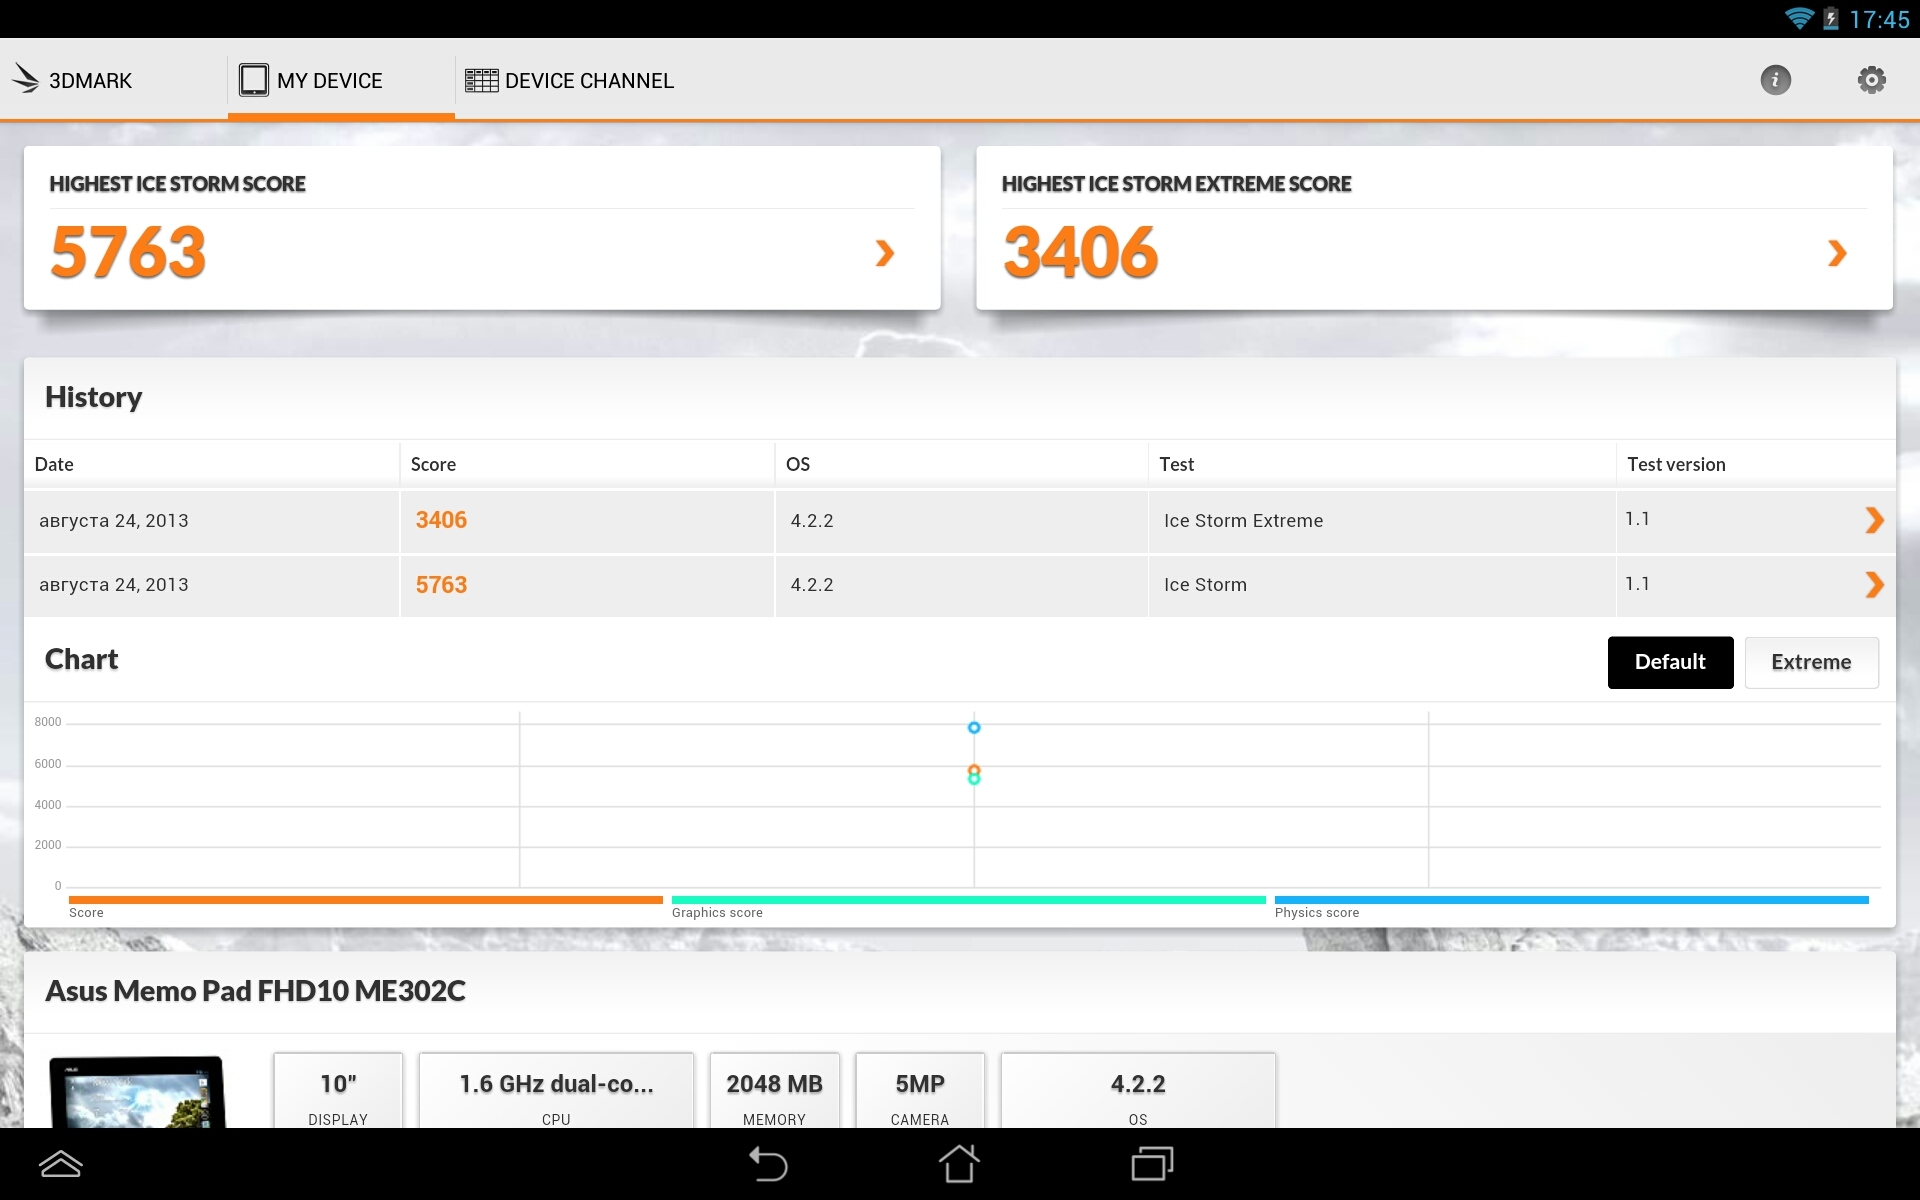Tap the 1.6 GHz dual-core CPU tile
Image resolution: width=1920 pixels, height=1200 pixels.
coord(556,1091)
